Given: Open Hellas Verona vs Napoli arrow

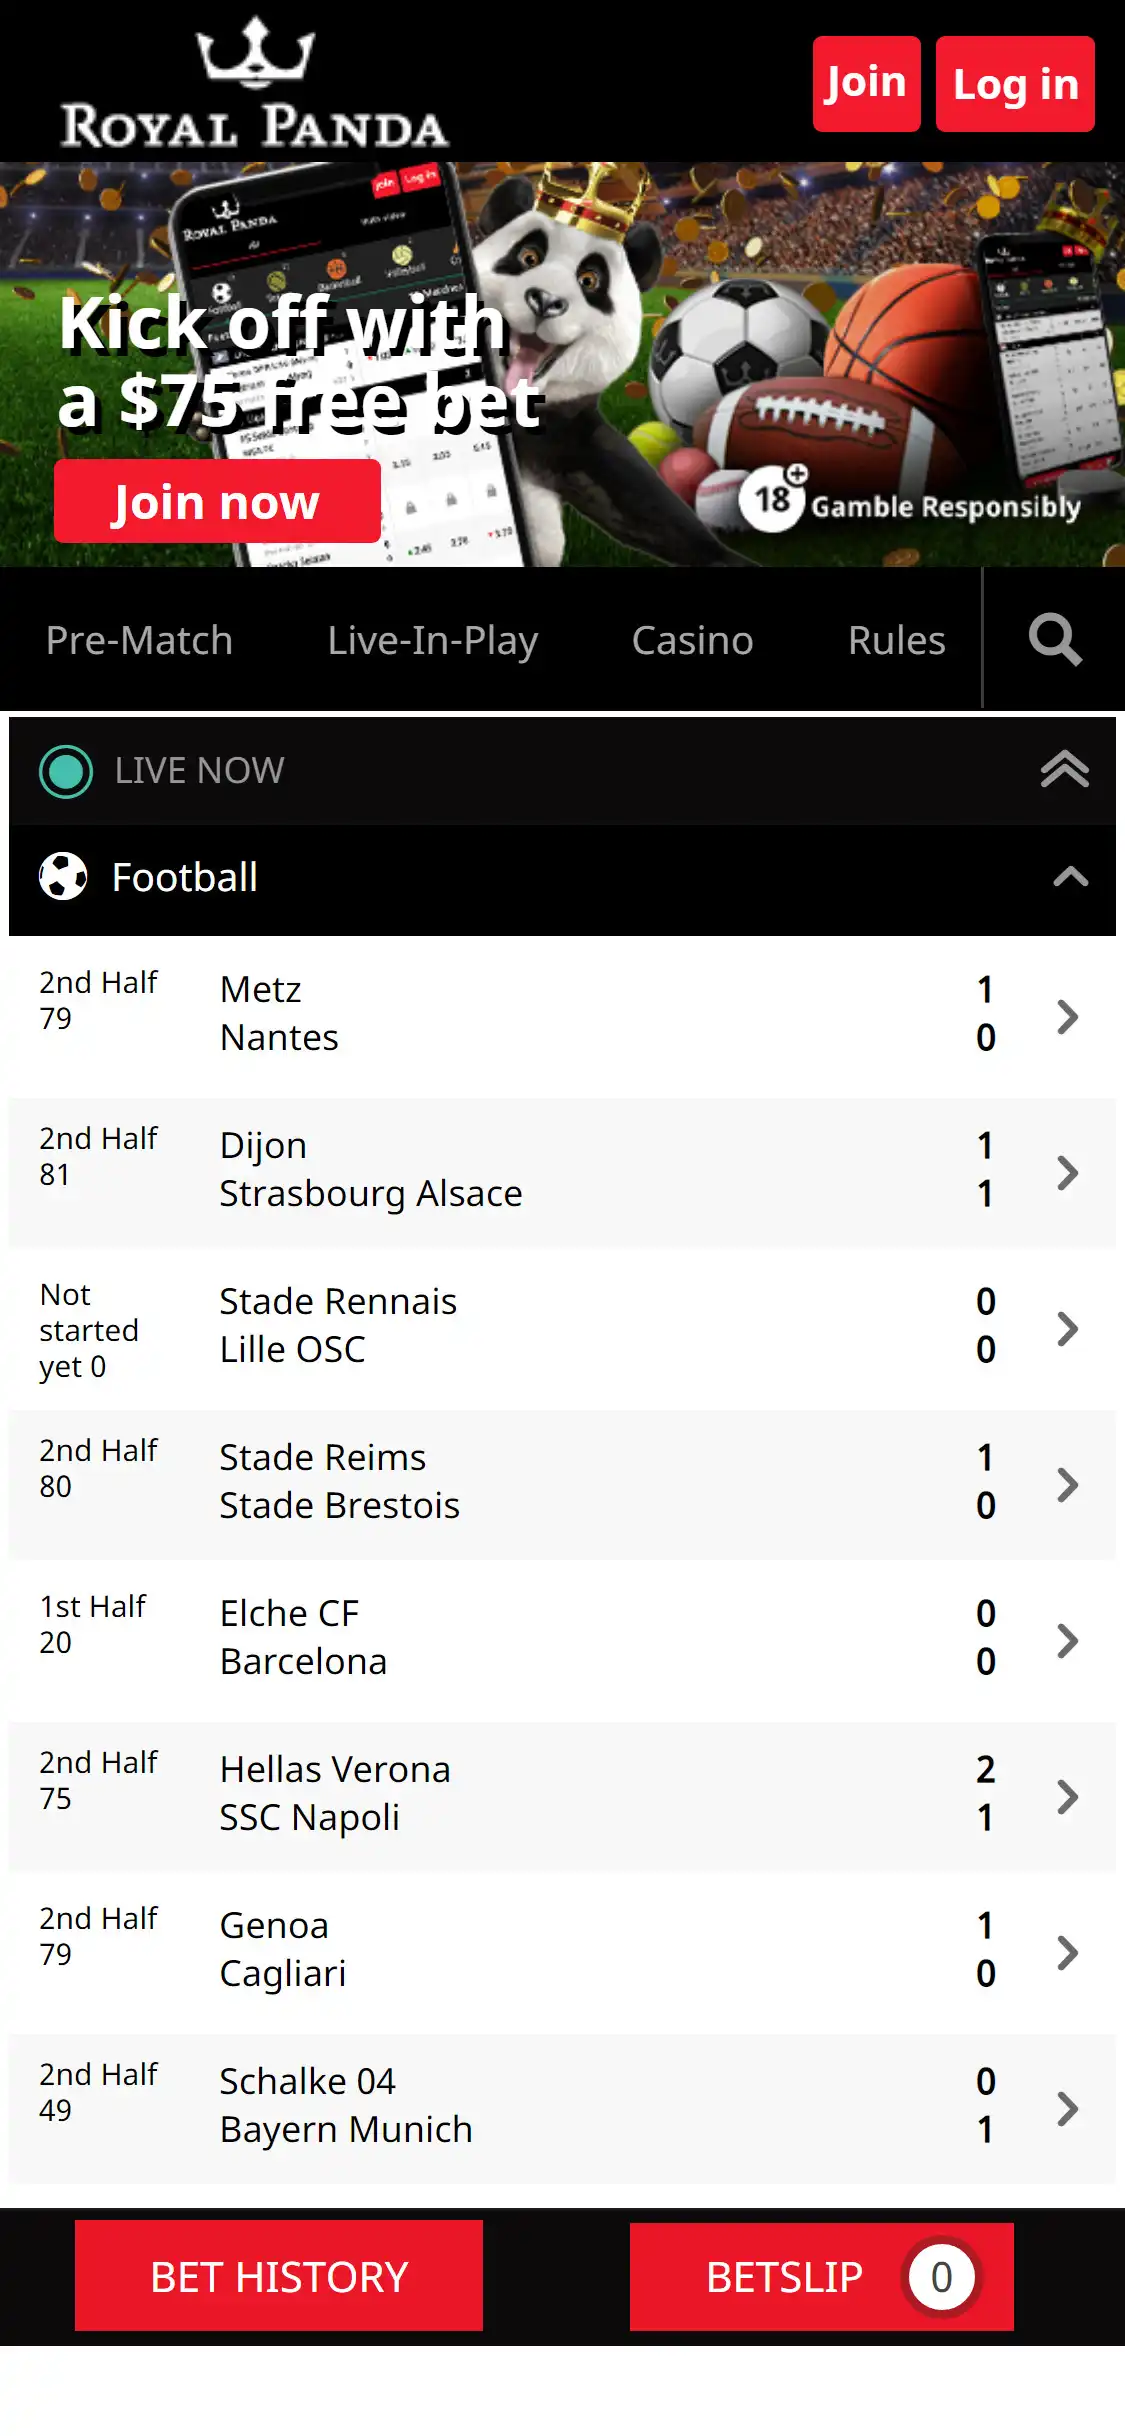Looking at the screenshot, I should point(1067,1796).
